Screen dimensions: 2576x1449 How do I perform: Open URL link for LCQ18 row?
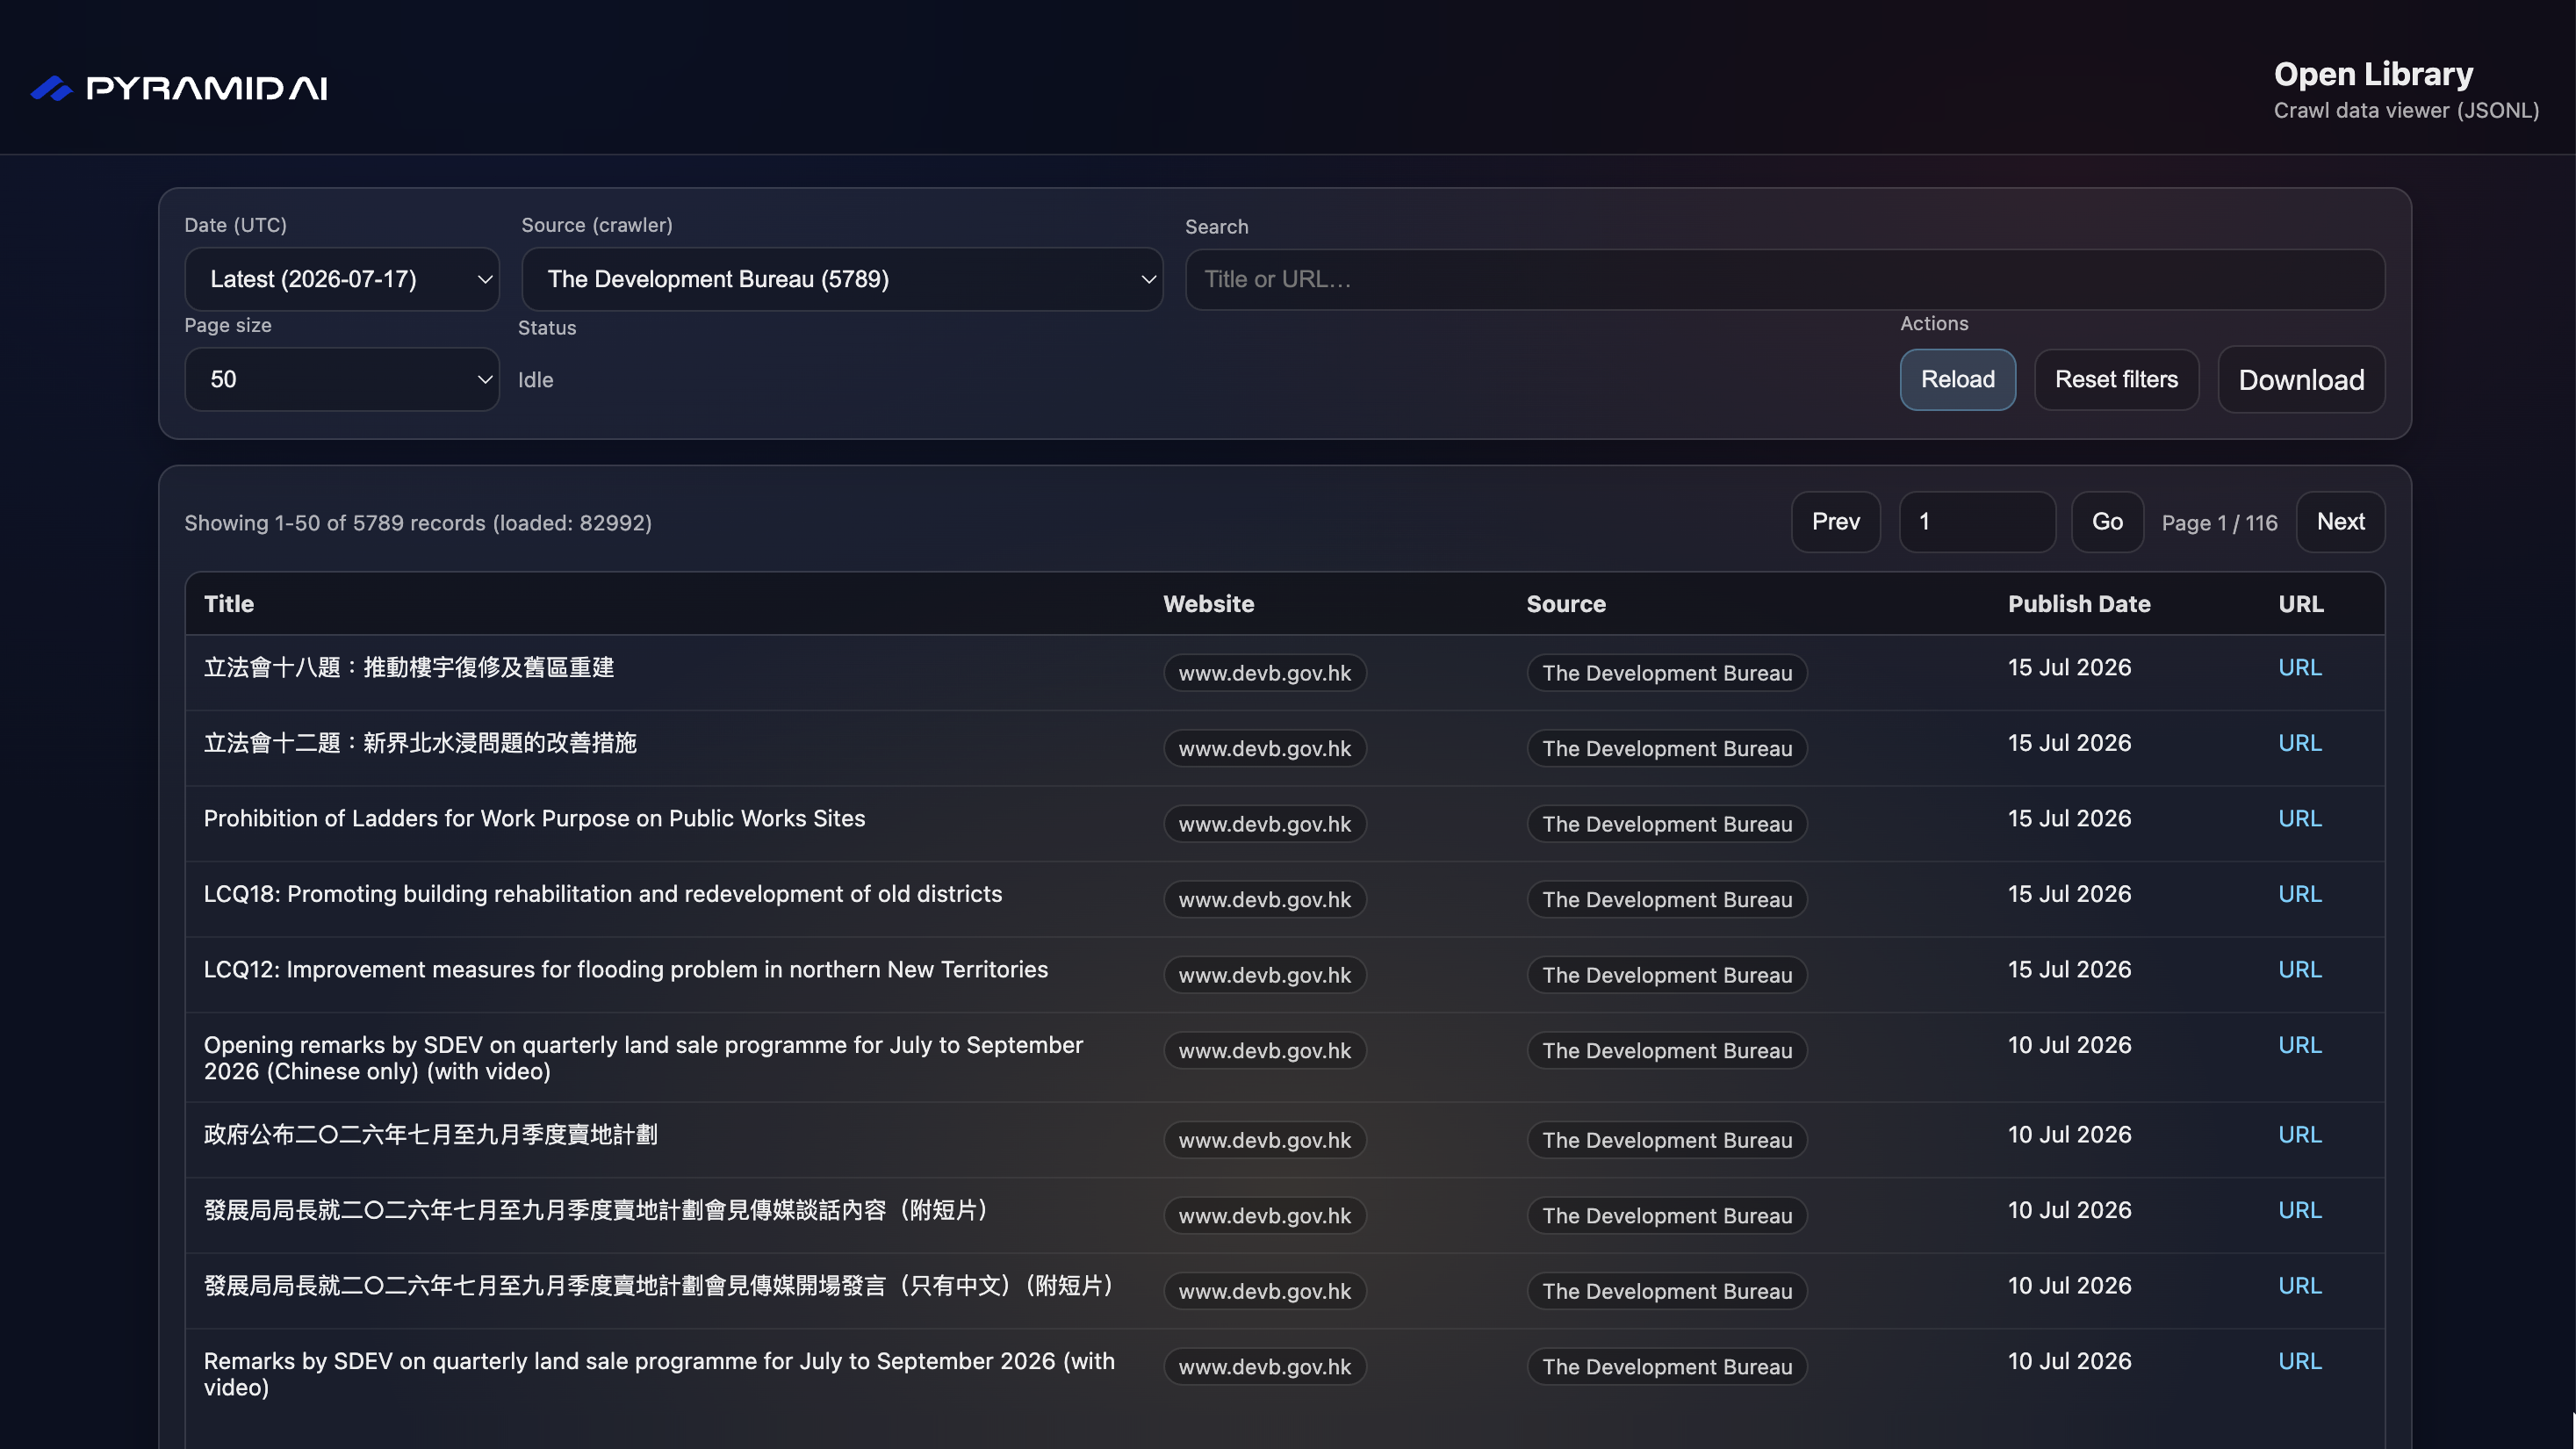tap(2299, 894)
